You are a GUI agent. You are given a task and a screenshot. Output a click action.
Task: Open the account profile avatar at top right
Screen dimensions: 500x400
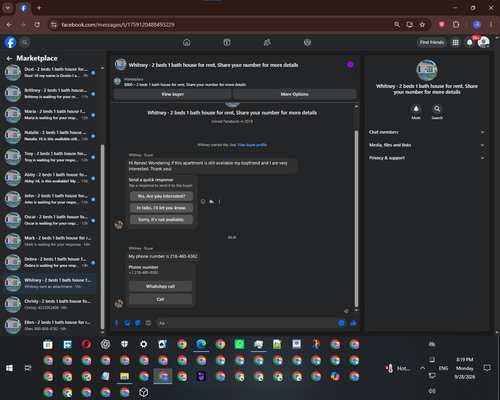483,42
